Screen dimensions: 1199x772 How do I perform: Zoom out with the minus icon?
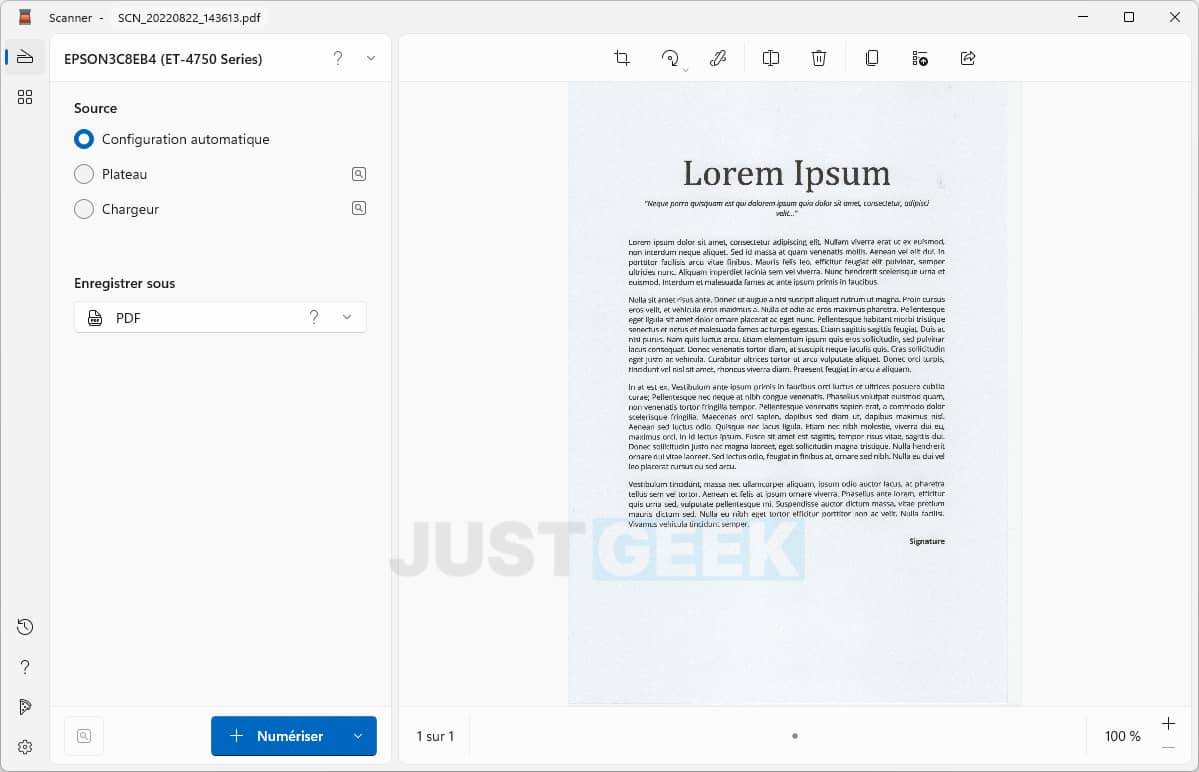point(1168,747)
